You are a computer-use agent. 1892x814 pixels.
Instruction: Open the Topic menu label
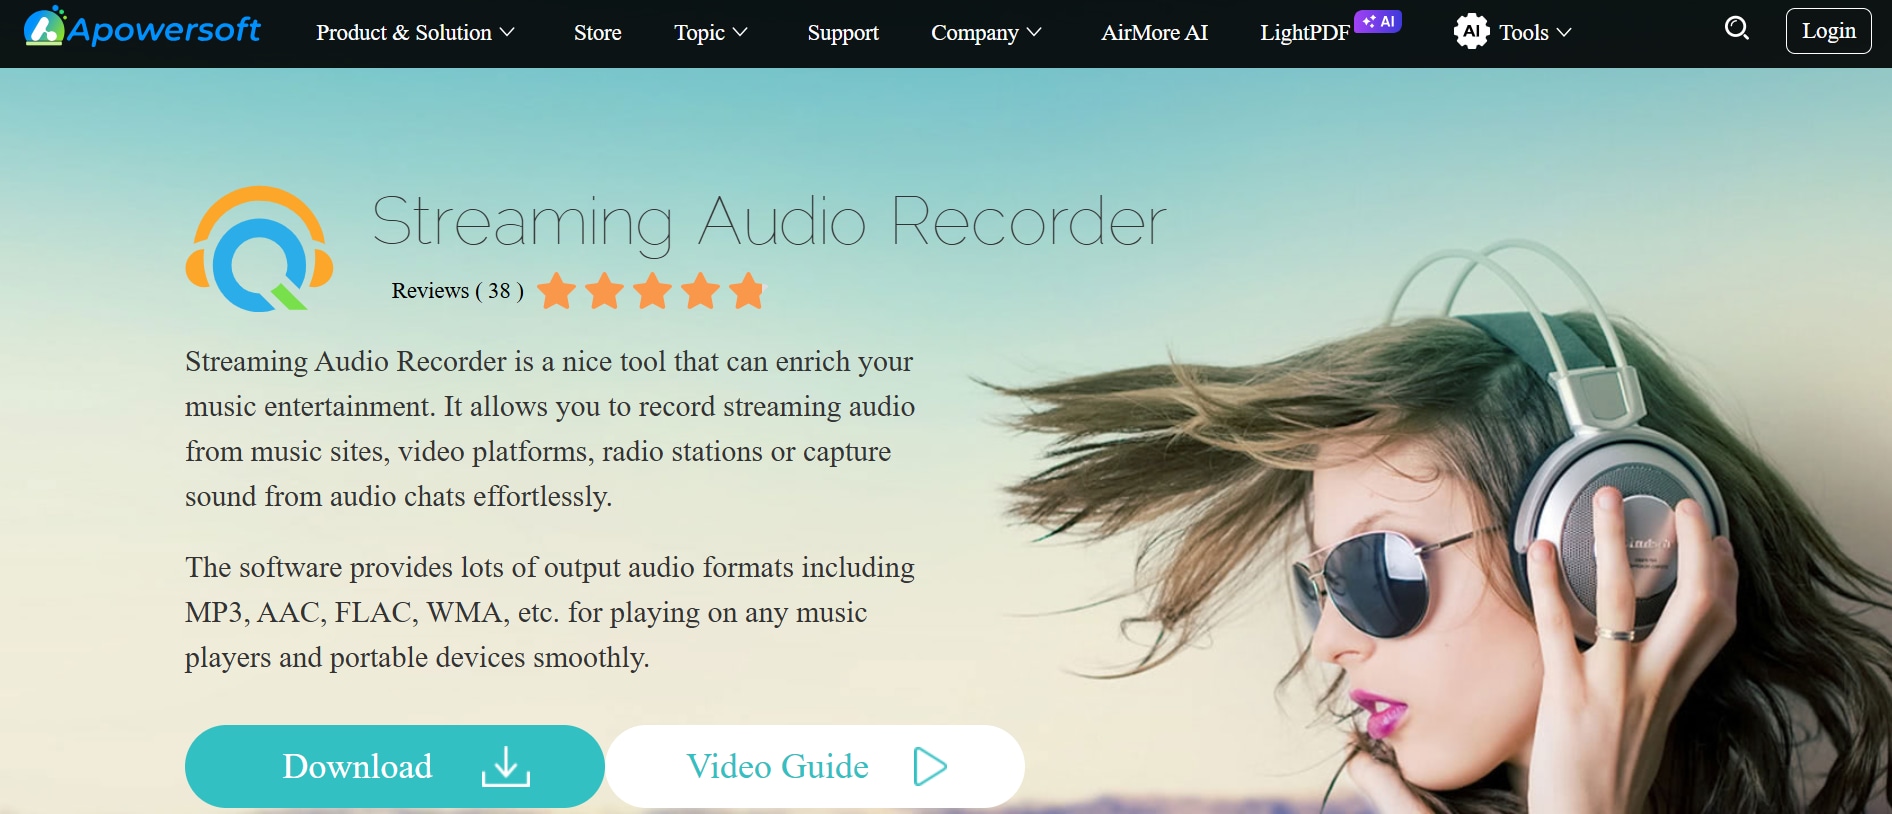(x=699, y=33)
